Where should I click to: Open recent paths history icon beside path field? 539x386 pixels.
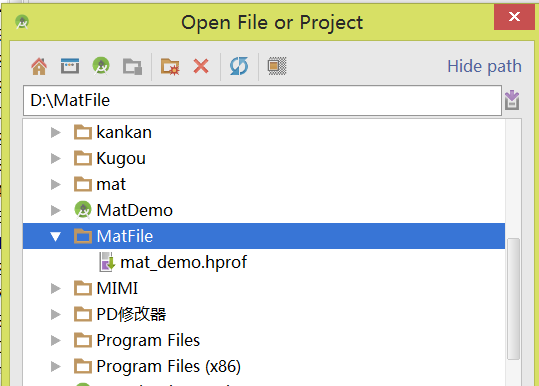512,100
